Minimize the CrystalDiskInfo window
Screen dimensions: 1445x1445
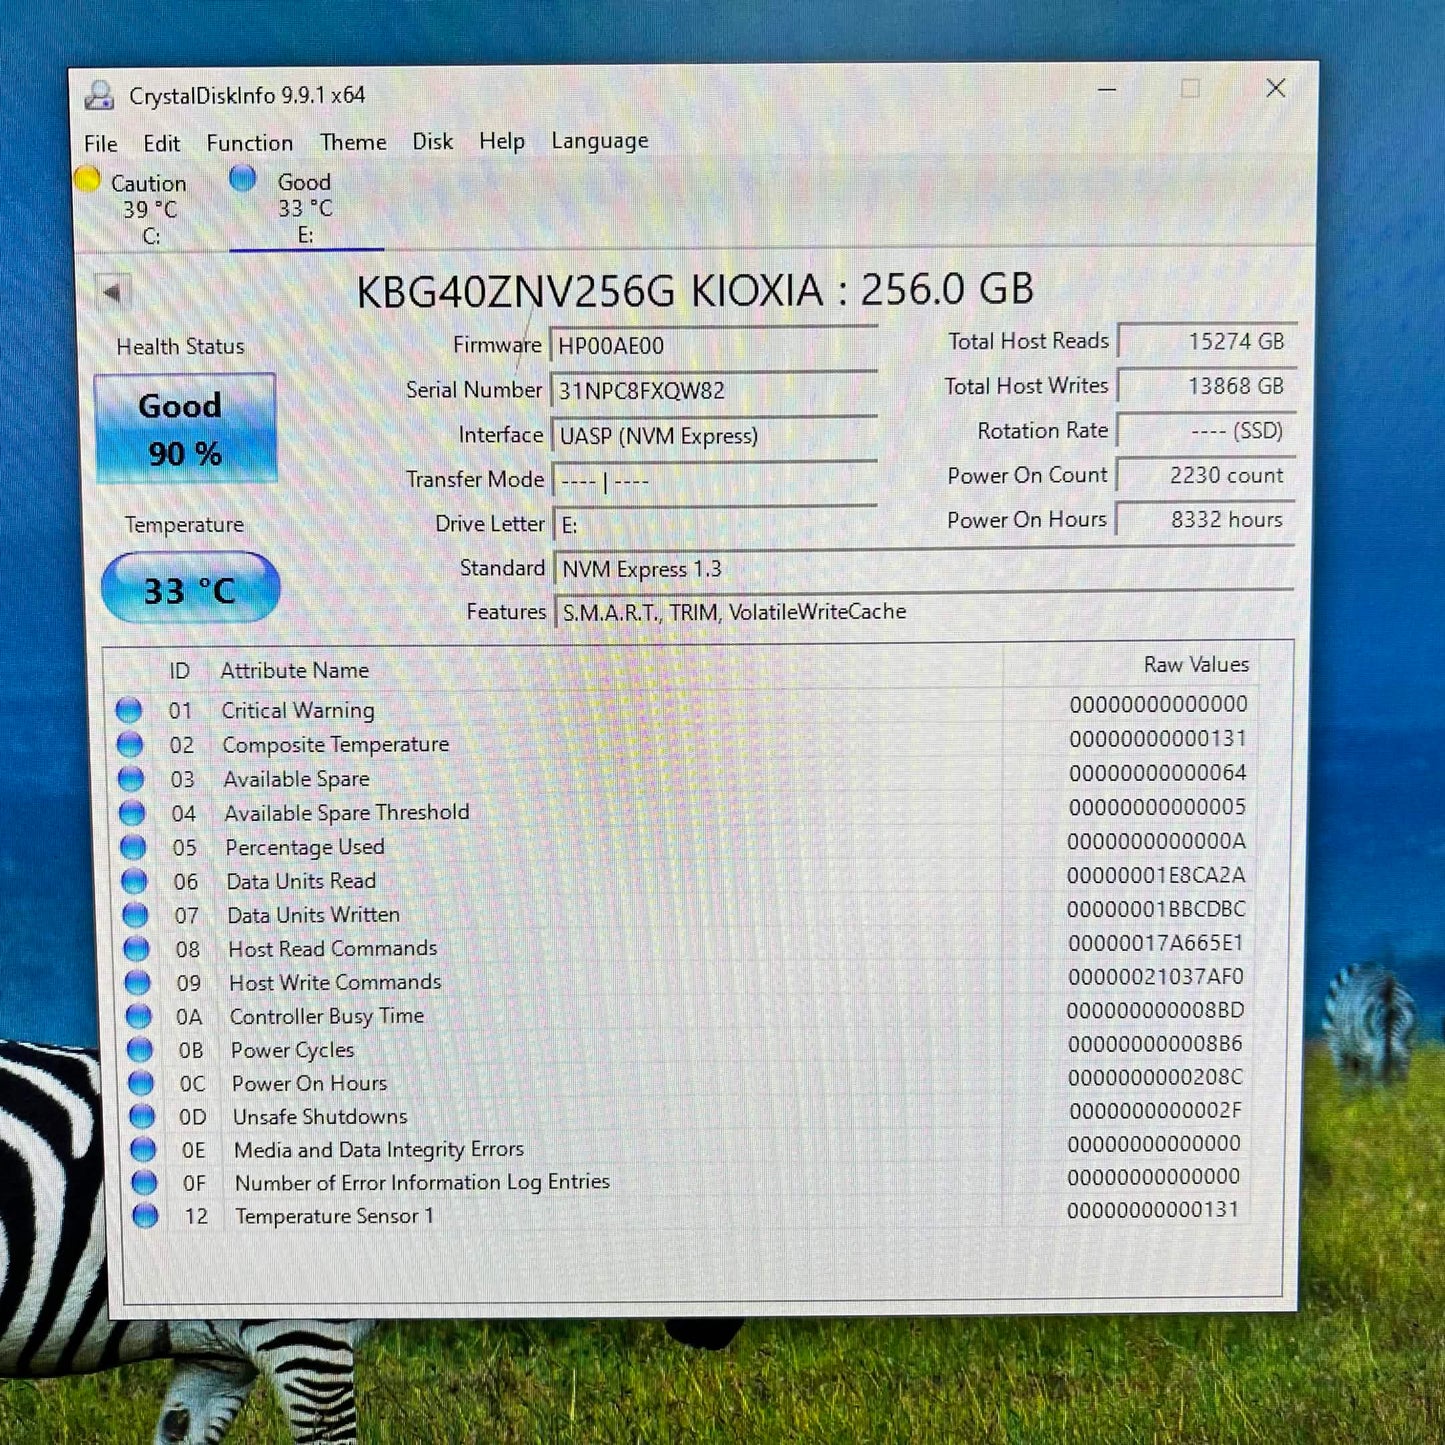click(1107, 89)
